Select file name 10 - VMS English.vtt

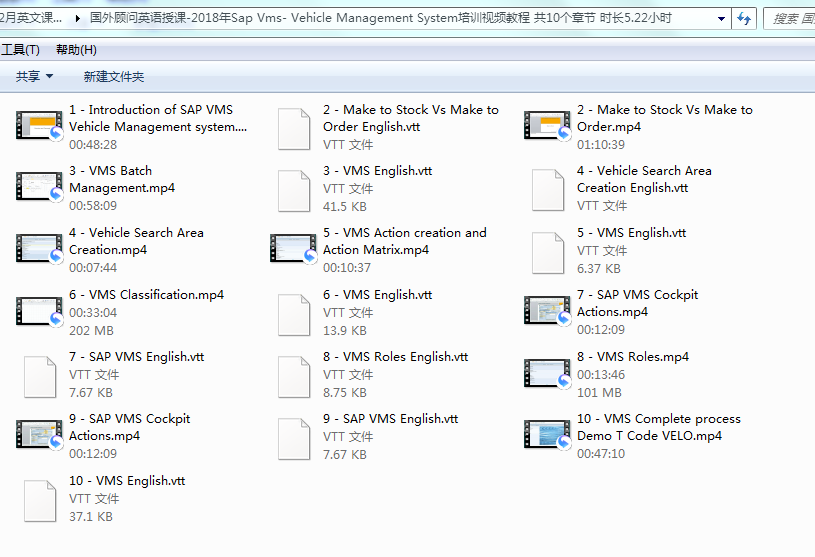click(x=127, y=481)
